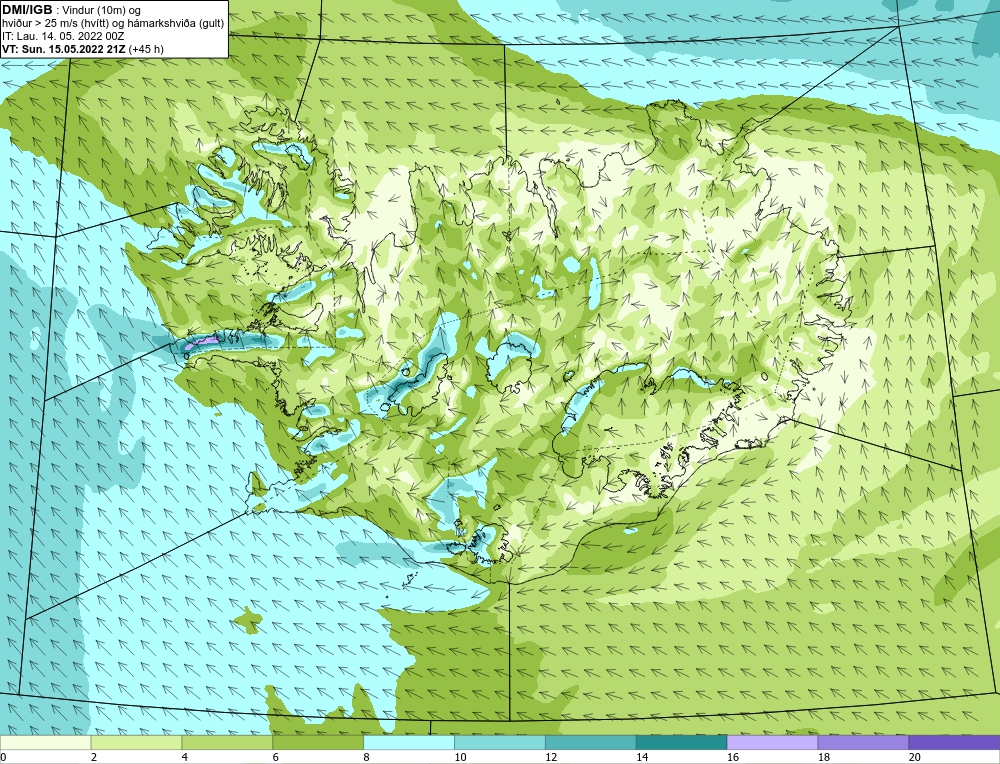Image resolution: width=1000 pixels, height=764 pixels.
Task: Select the 'VT: Sun. 15.05.2022 21Z' valid time
Action: tap(64, 49)
